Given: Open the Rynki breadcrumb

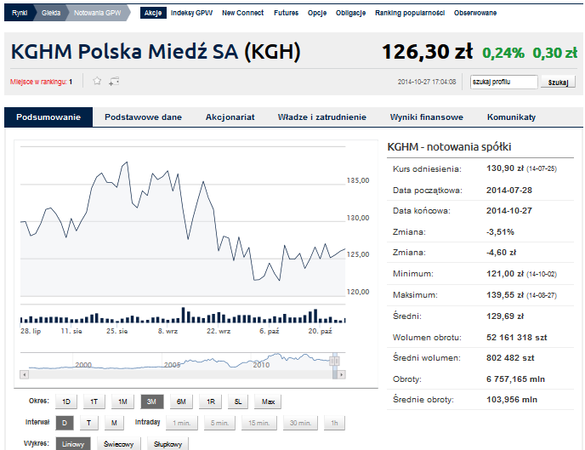Looking at the screenshot, I should coord(19,13).
